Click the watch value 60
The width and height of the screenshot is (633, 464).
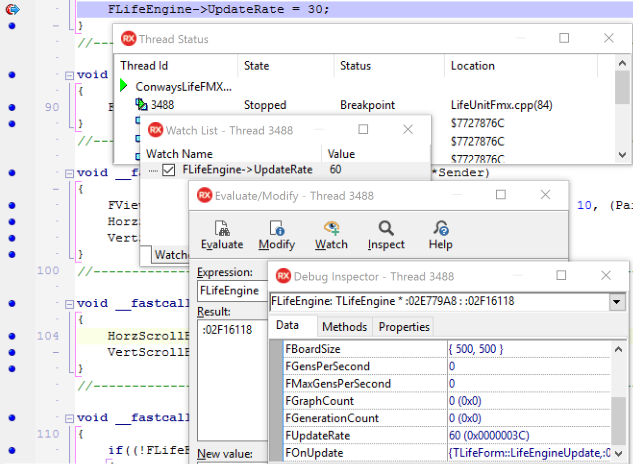tap(335, 170)
